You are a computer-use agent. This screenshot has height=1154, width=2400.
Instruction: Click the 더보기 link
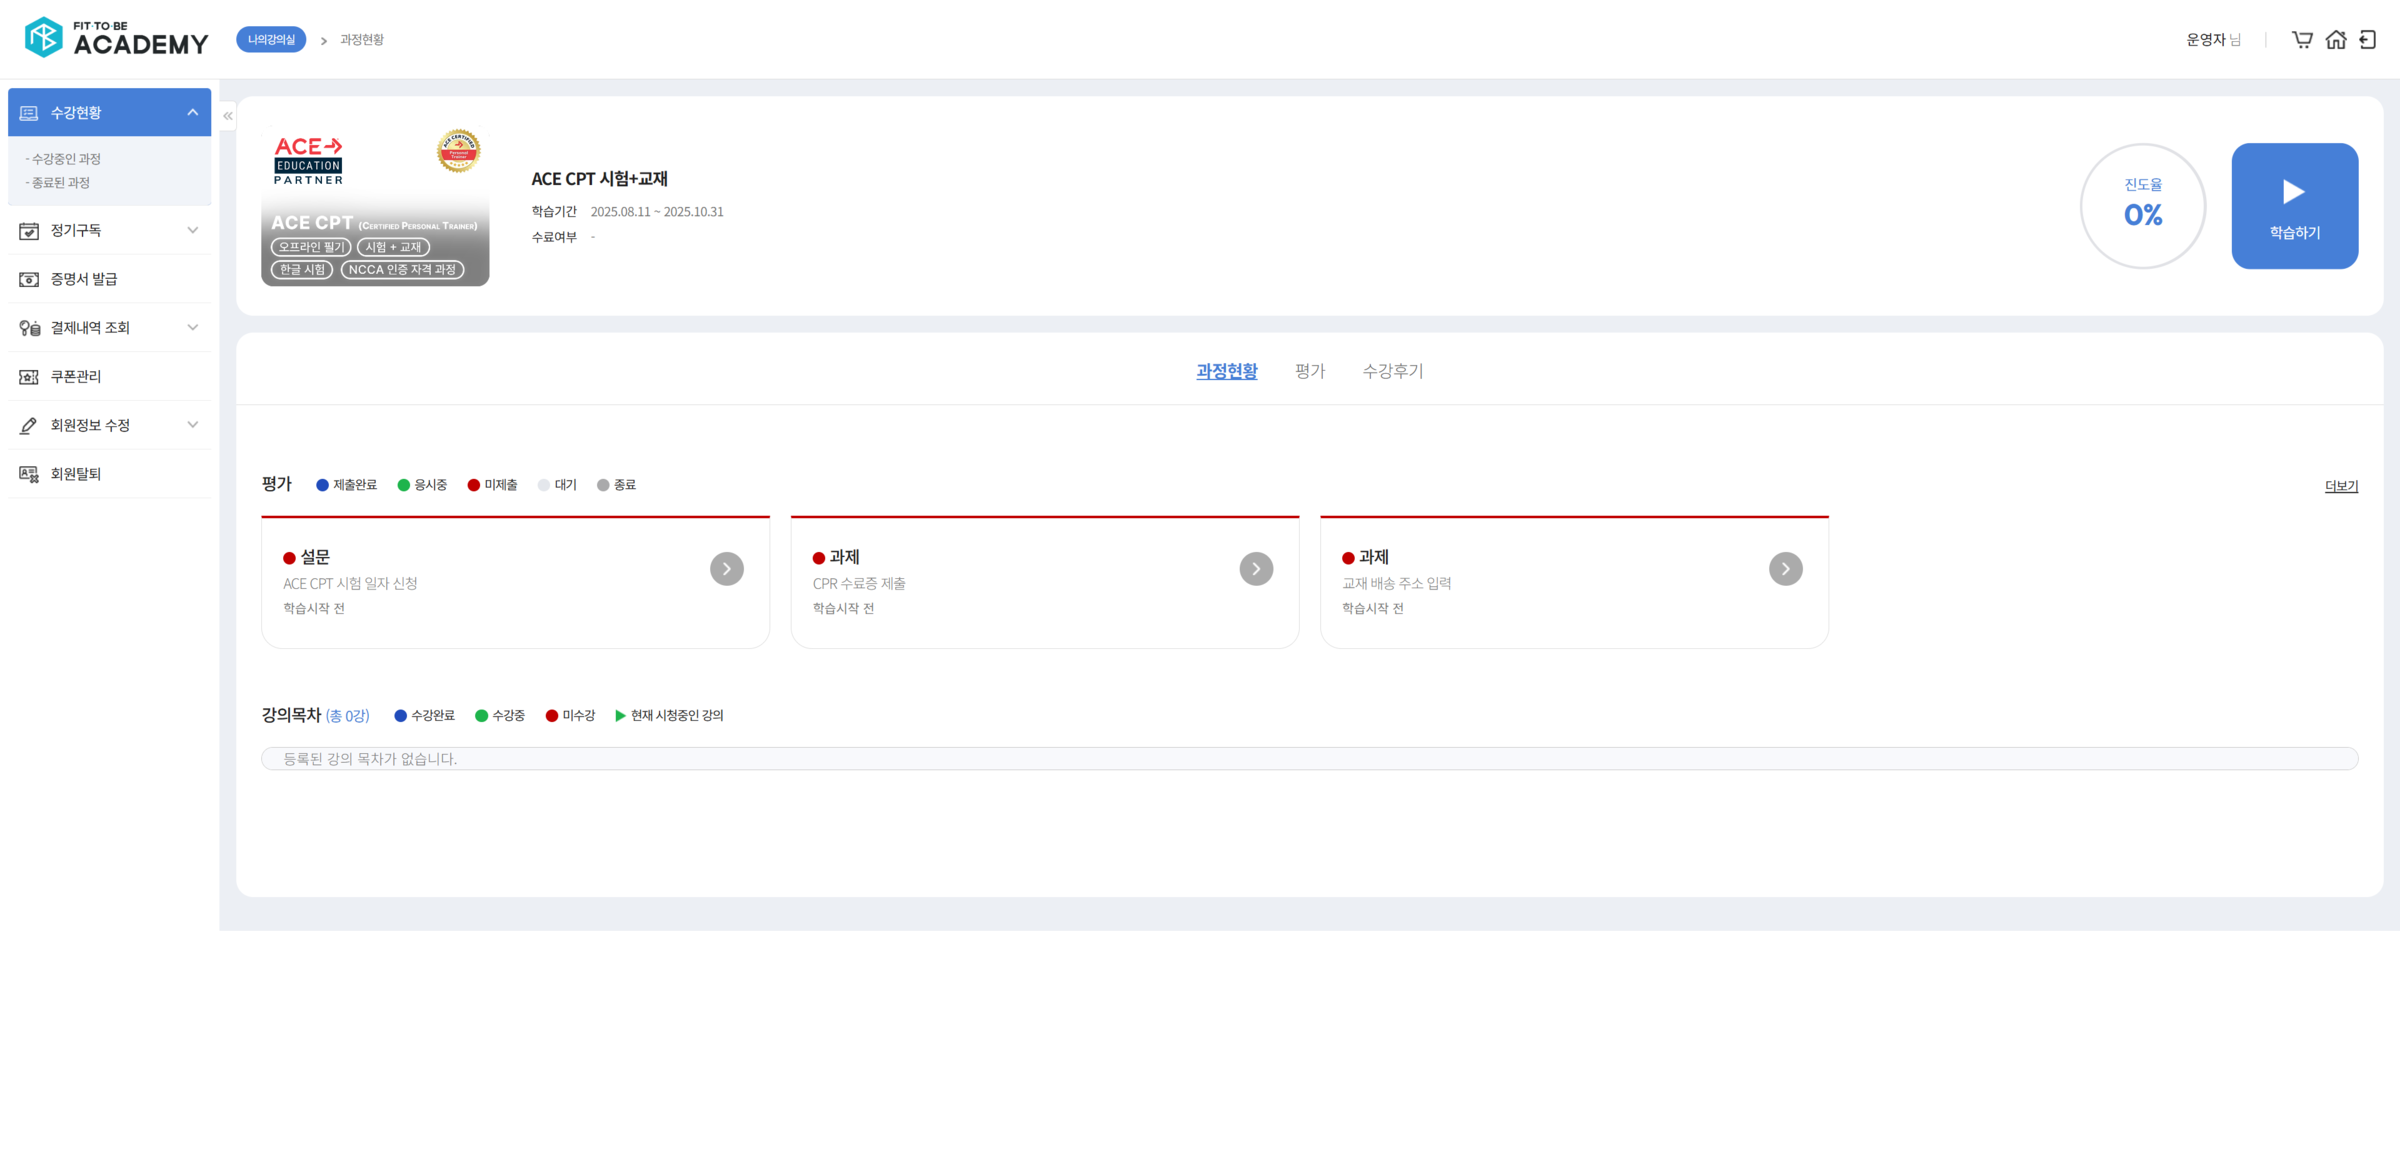(2341, 486)
